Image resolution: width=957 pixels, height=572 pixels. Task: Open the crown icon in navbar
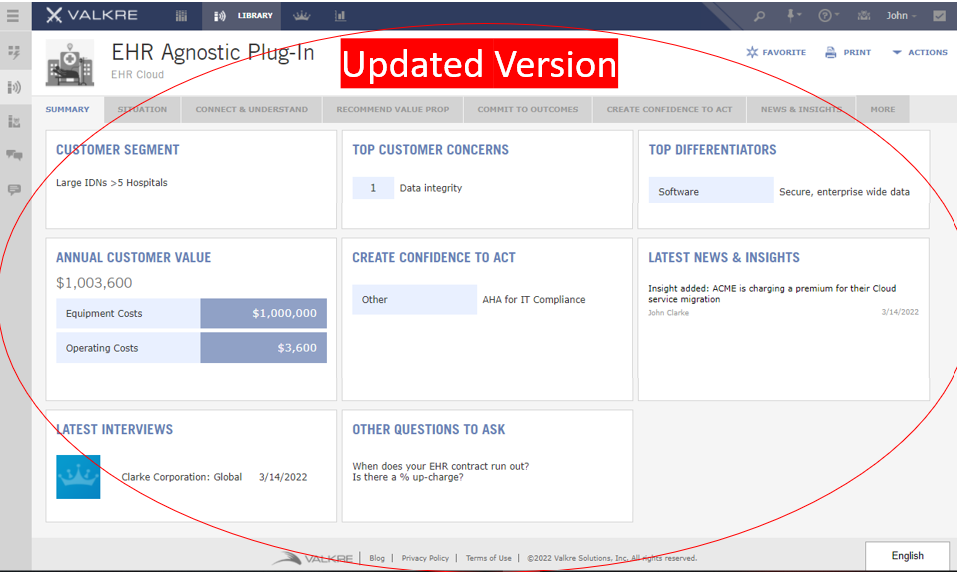[302, 16]
